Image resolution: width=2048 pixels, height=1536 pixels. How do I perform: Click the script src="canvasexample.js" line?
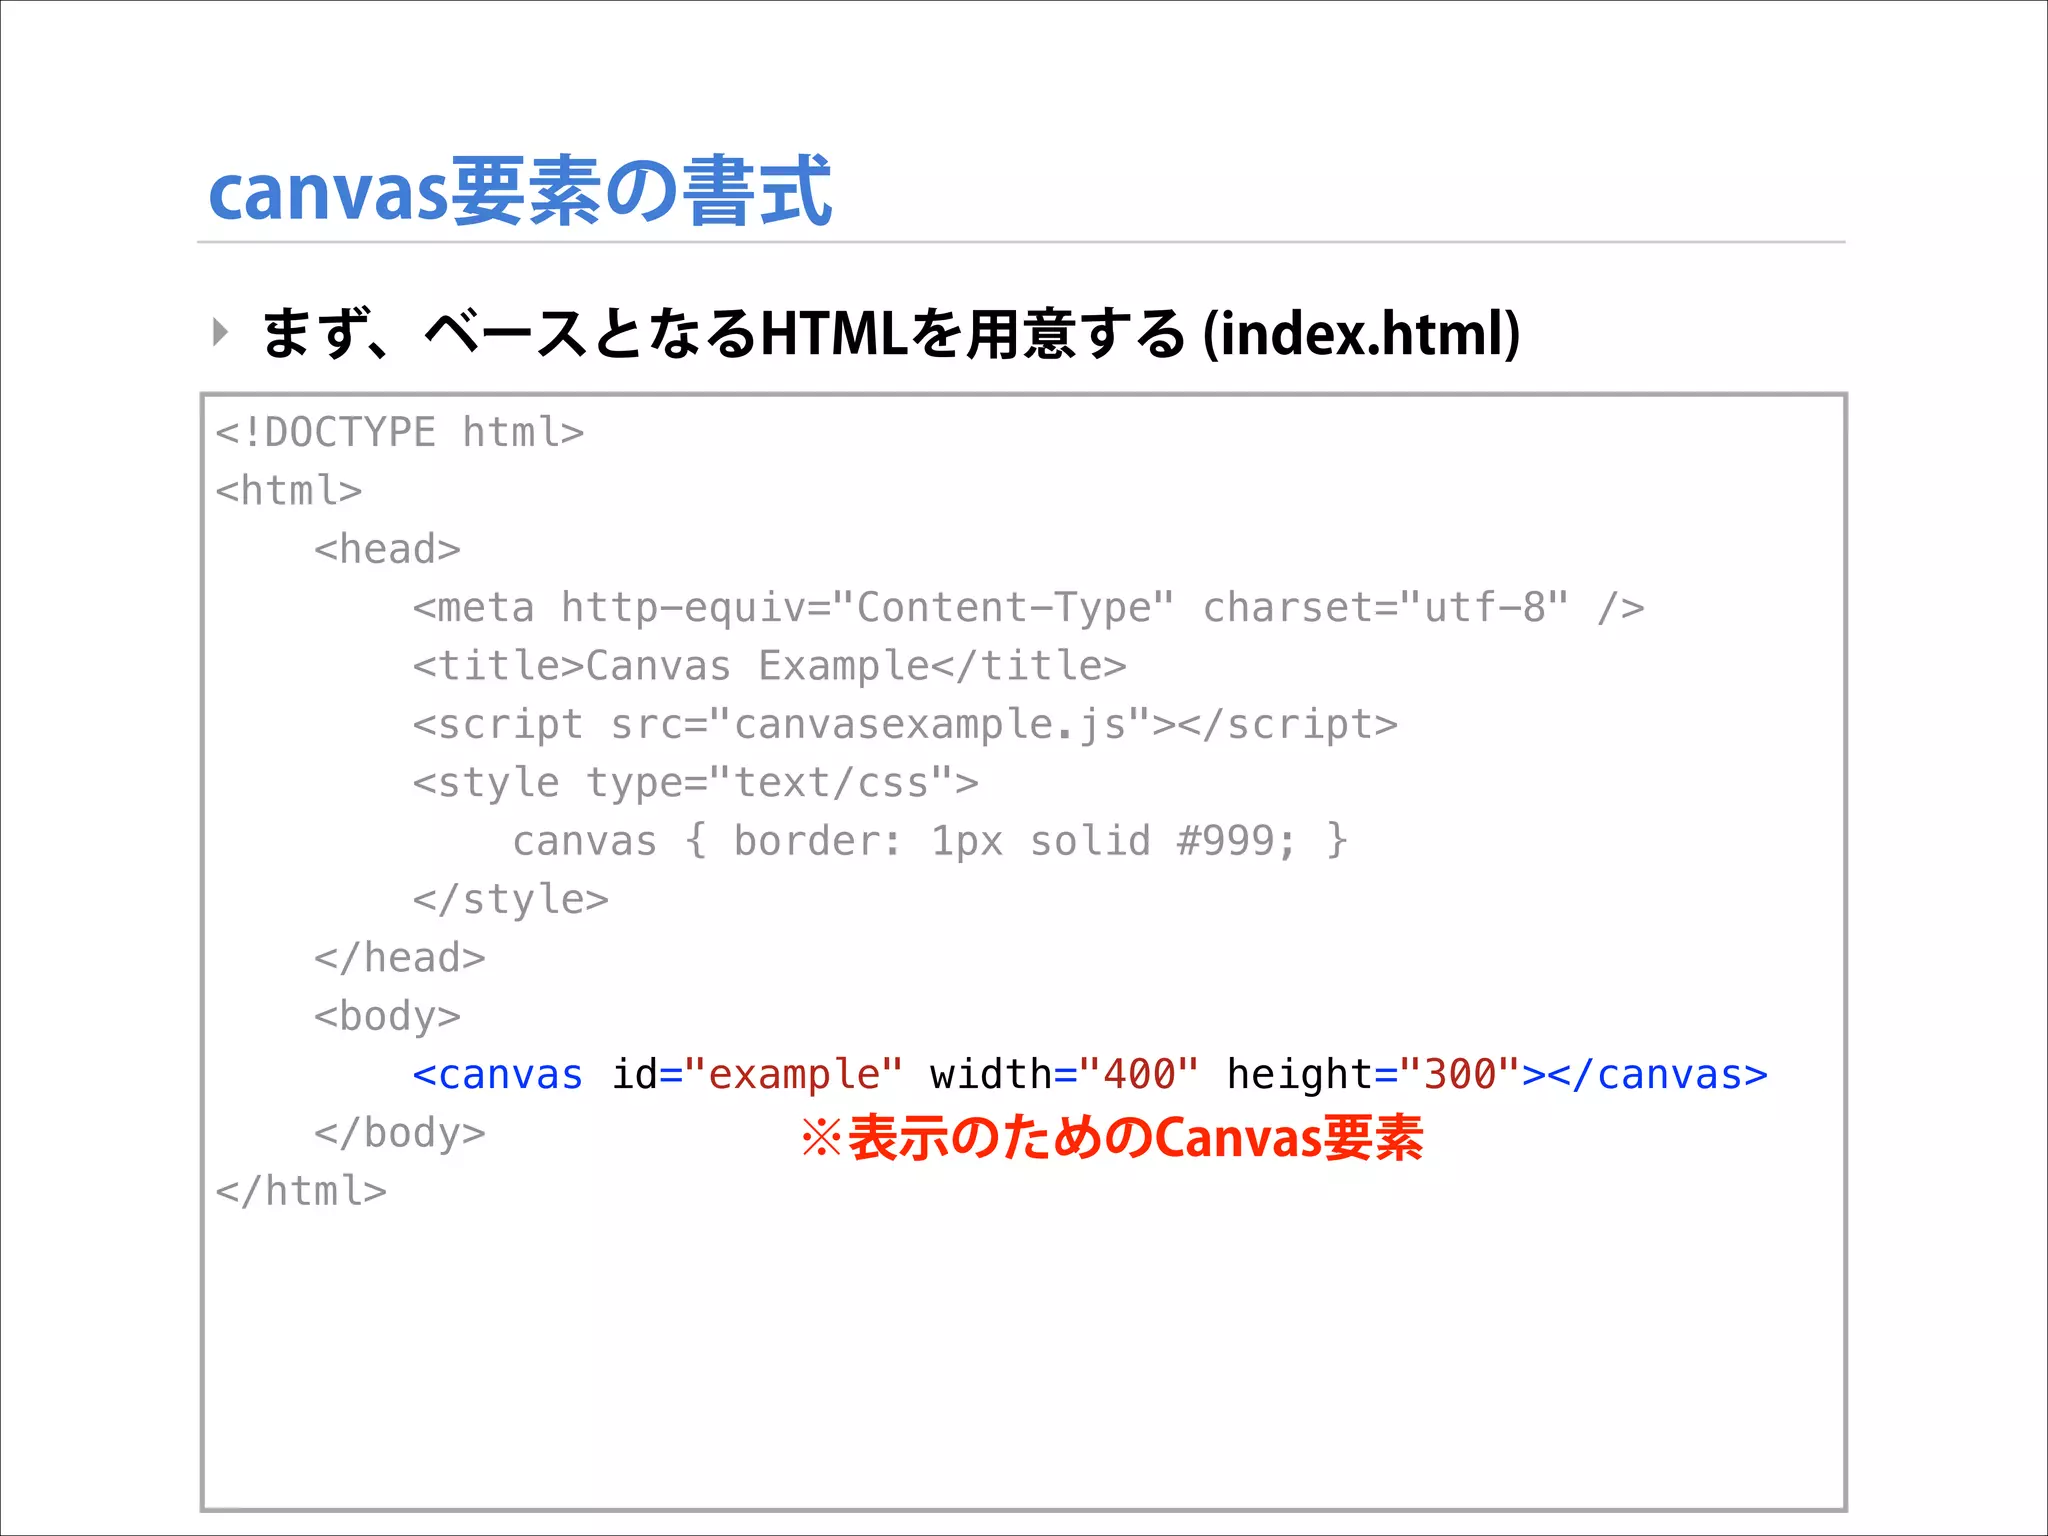(x=905, y=725)
